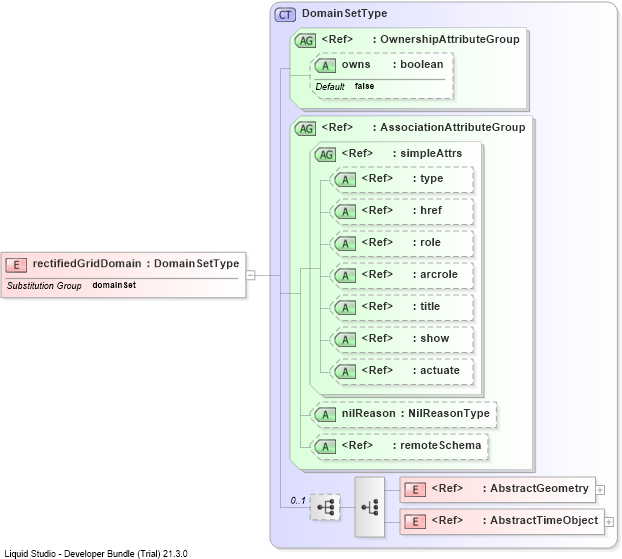Click 'rectifiedGridDomain : DomainSetType' label
This screenshot has width=622, height=559.
(x=136, y=263)
